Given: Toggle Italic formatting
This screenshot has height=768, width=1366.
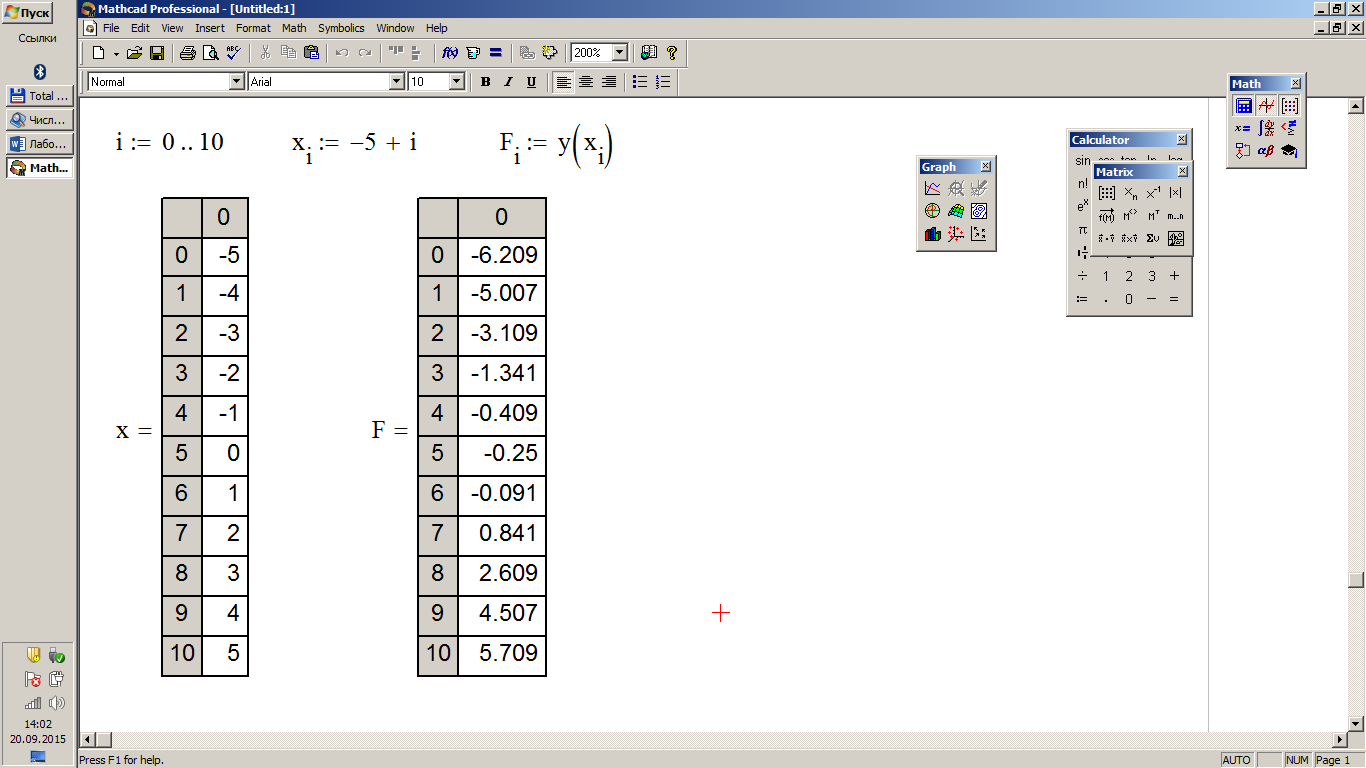Looking at the screenshot, I should click(508, 82).
